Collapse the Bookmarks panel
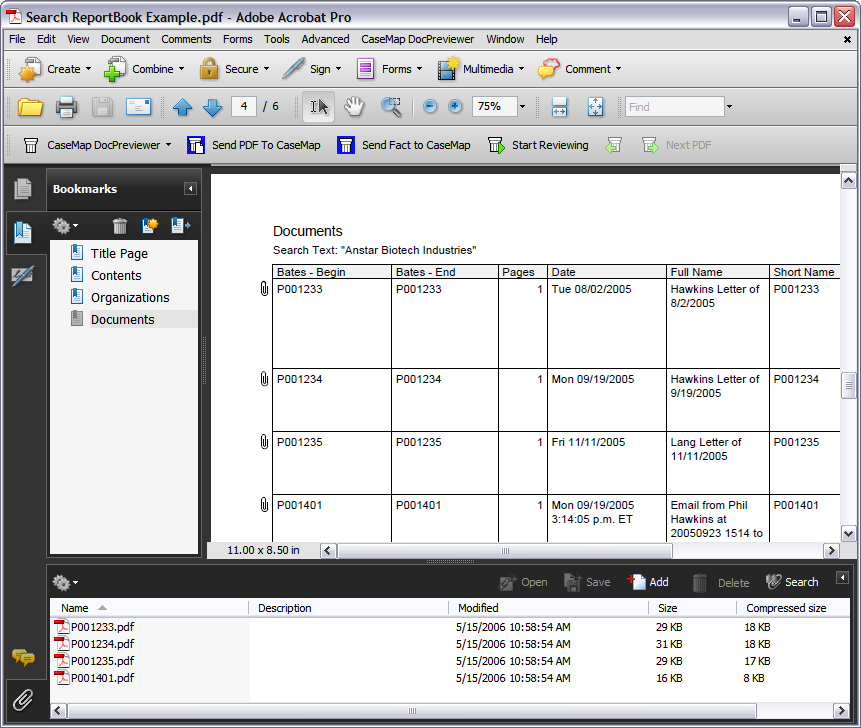This screenshot has width=861, height=728. 190,189
